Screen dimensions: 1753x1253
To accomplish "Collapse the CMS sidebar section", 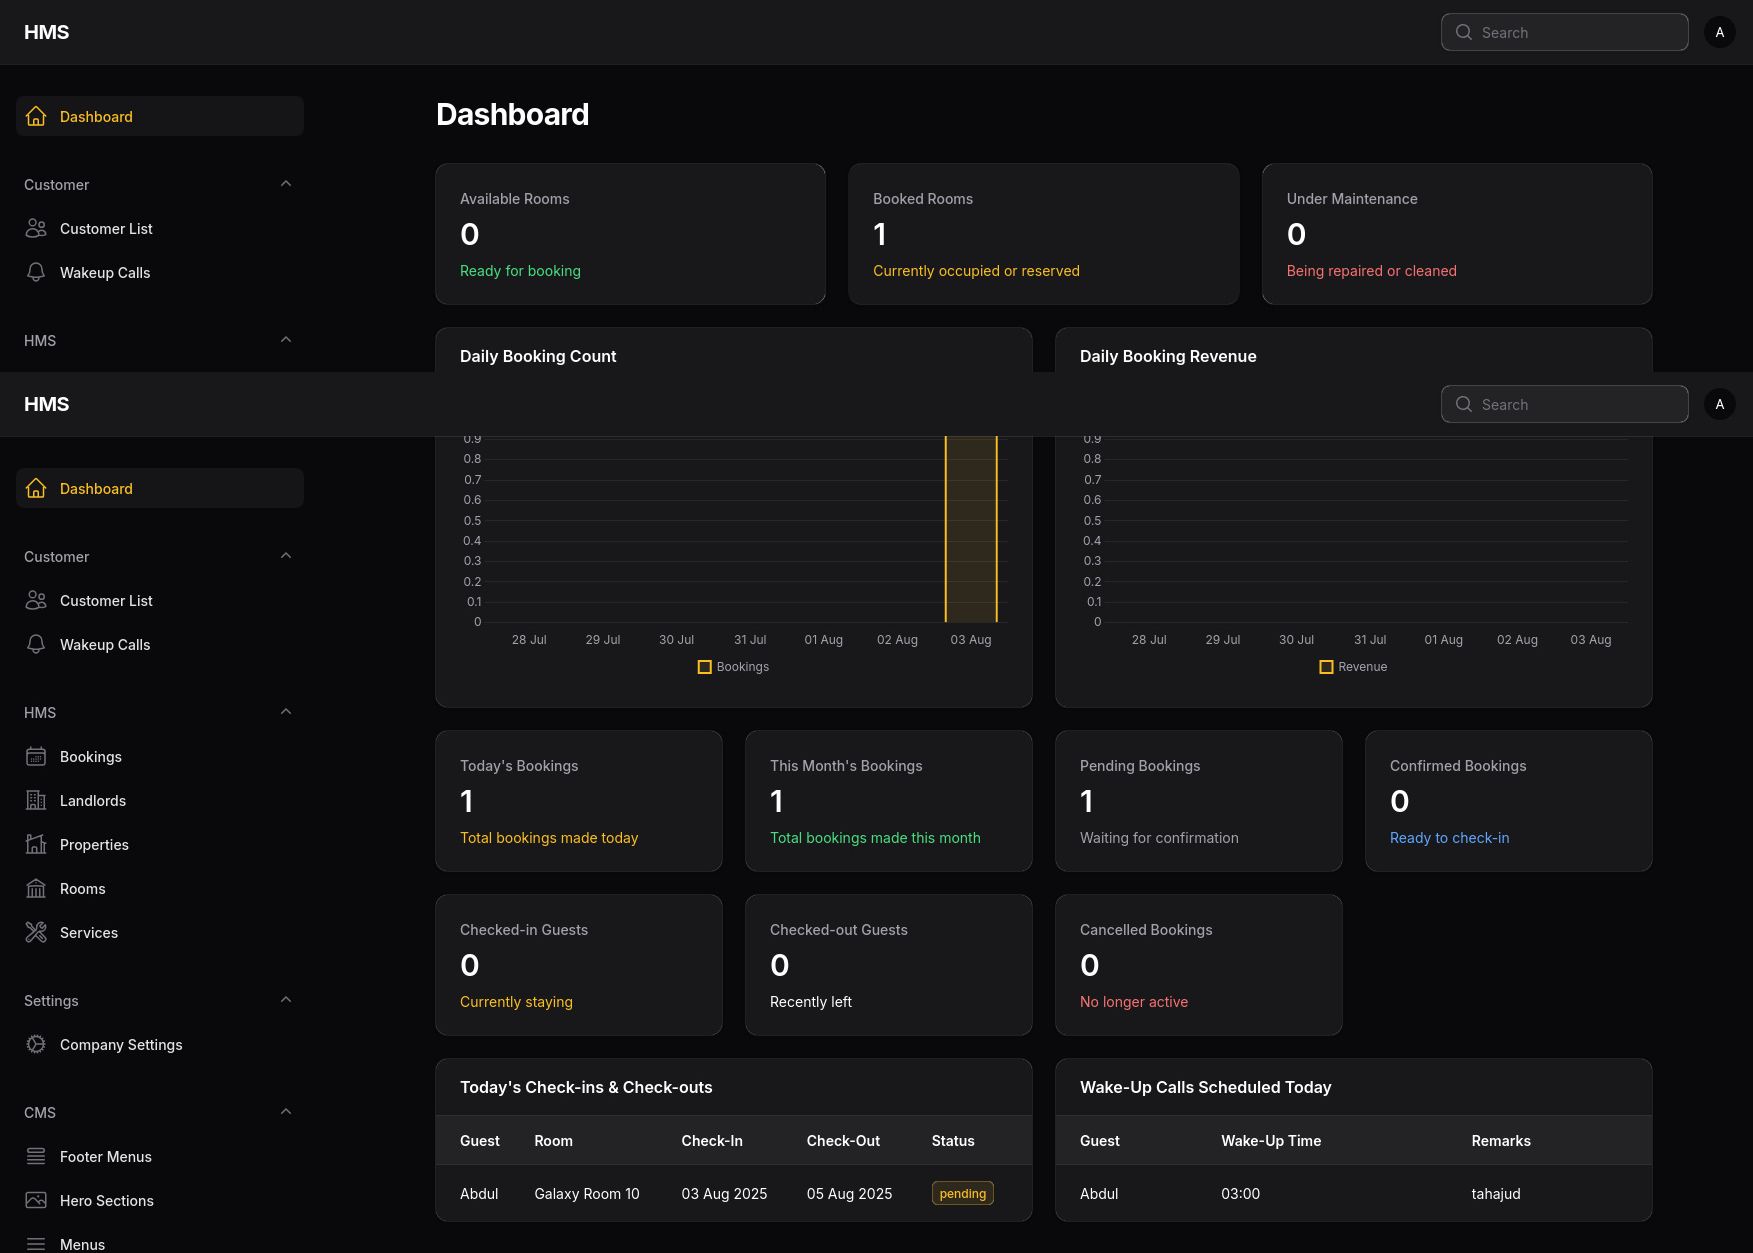I will pos(286,1112).
